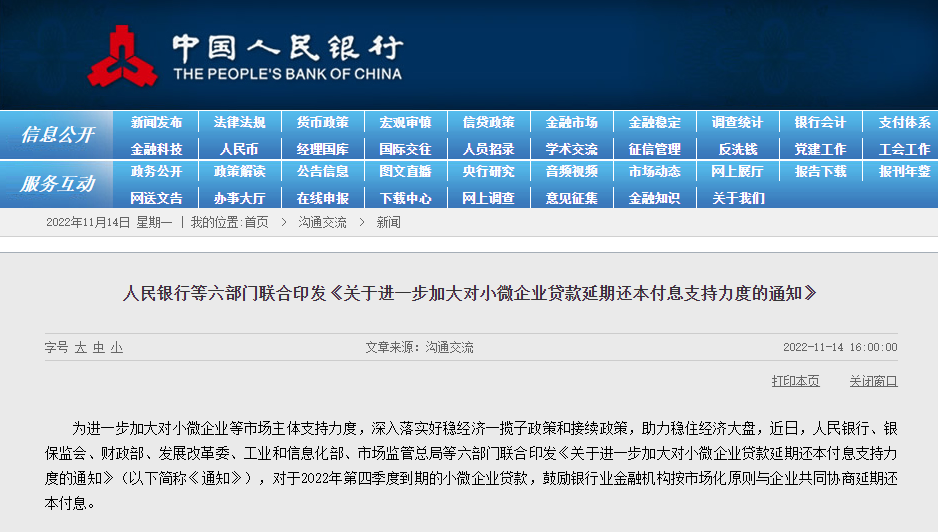Go to 办事大厅 page
The image size is (938, 532).
[x=239, y=198]
